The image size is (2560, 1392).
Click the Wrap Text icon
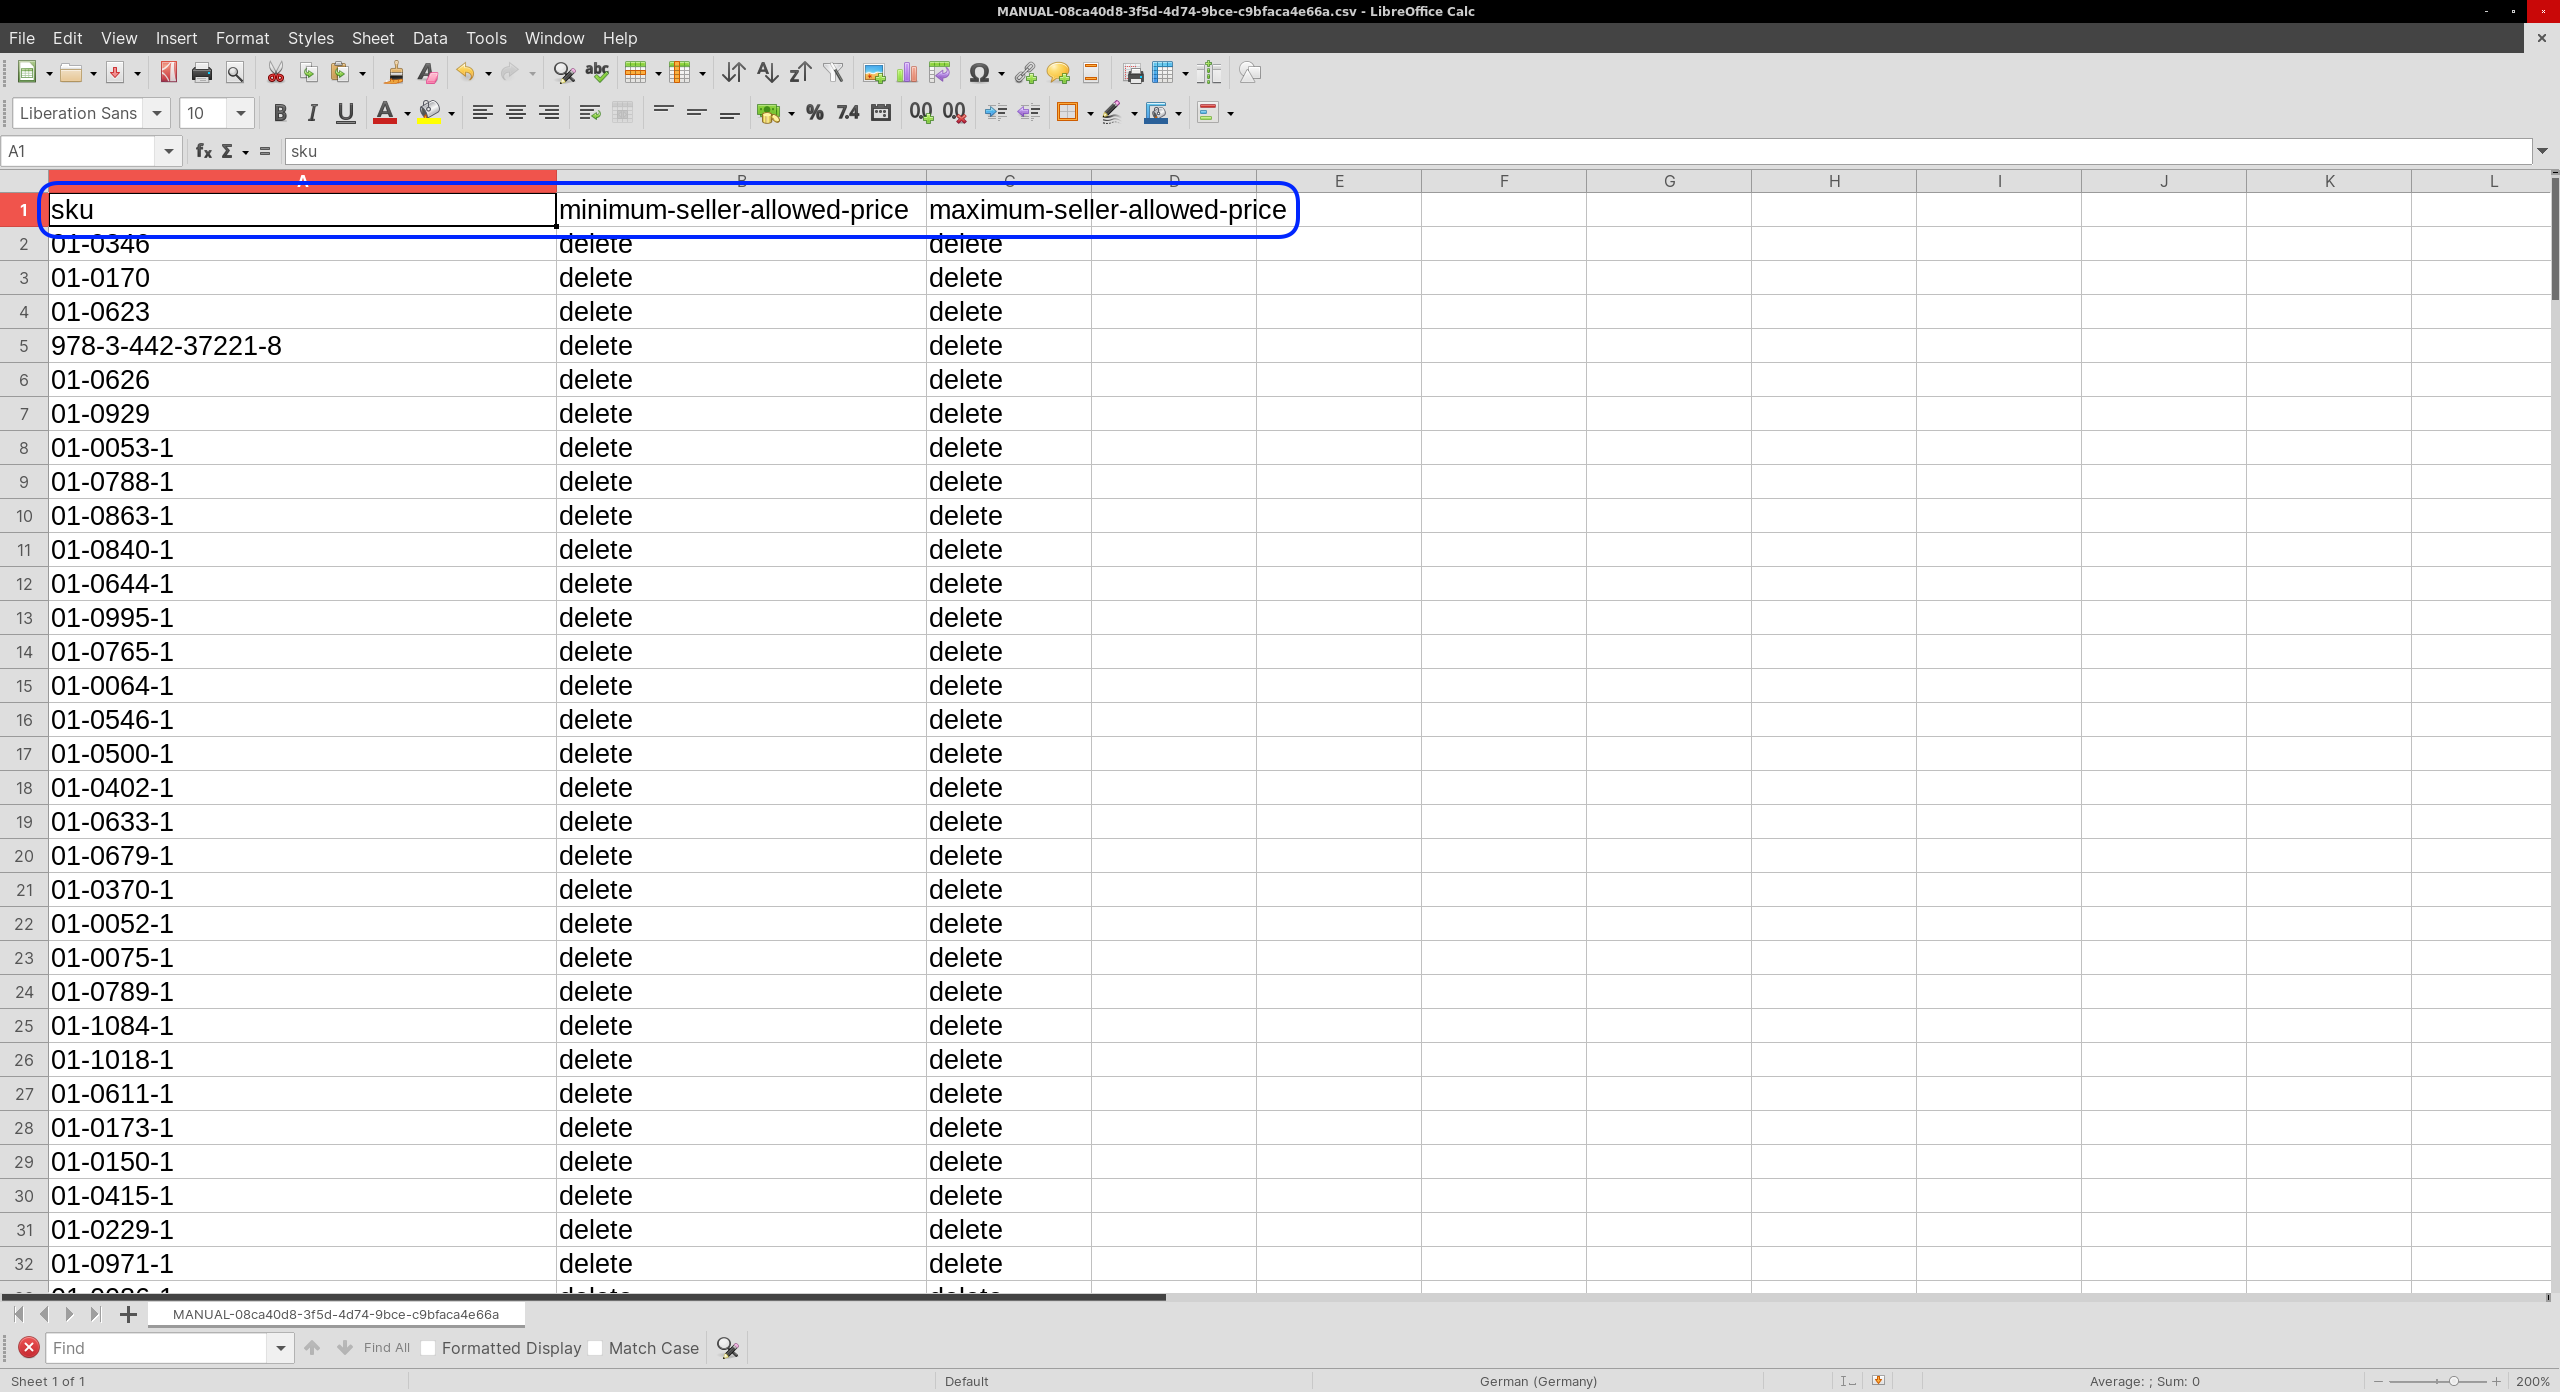pyautogui.click(x=590, y=113)
